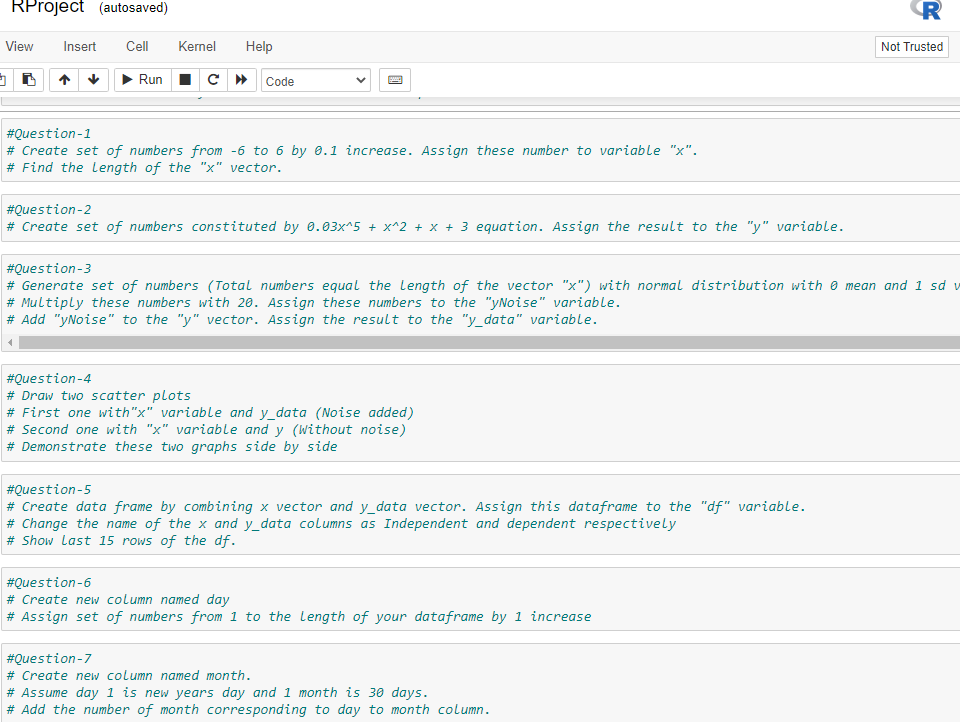Open the cell type dropdown showing Code
960x722 pixels.
[315, 80]
